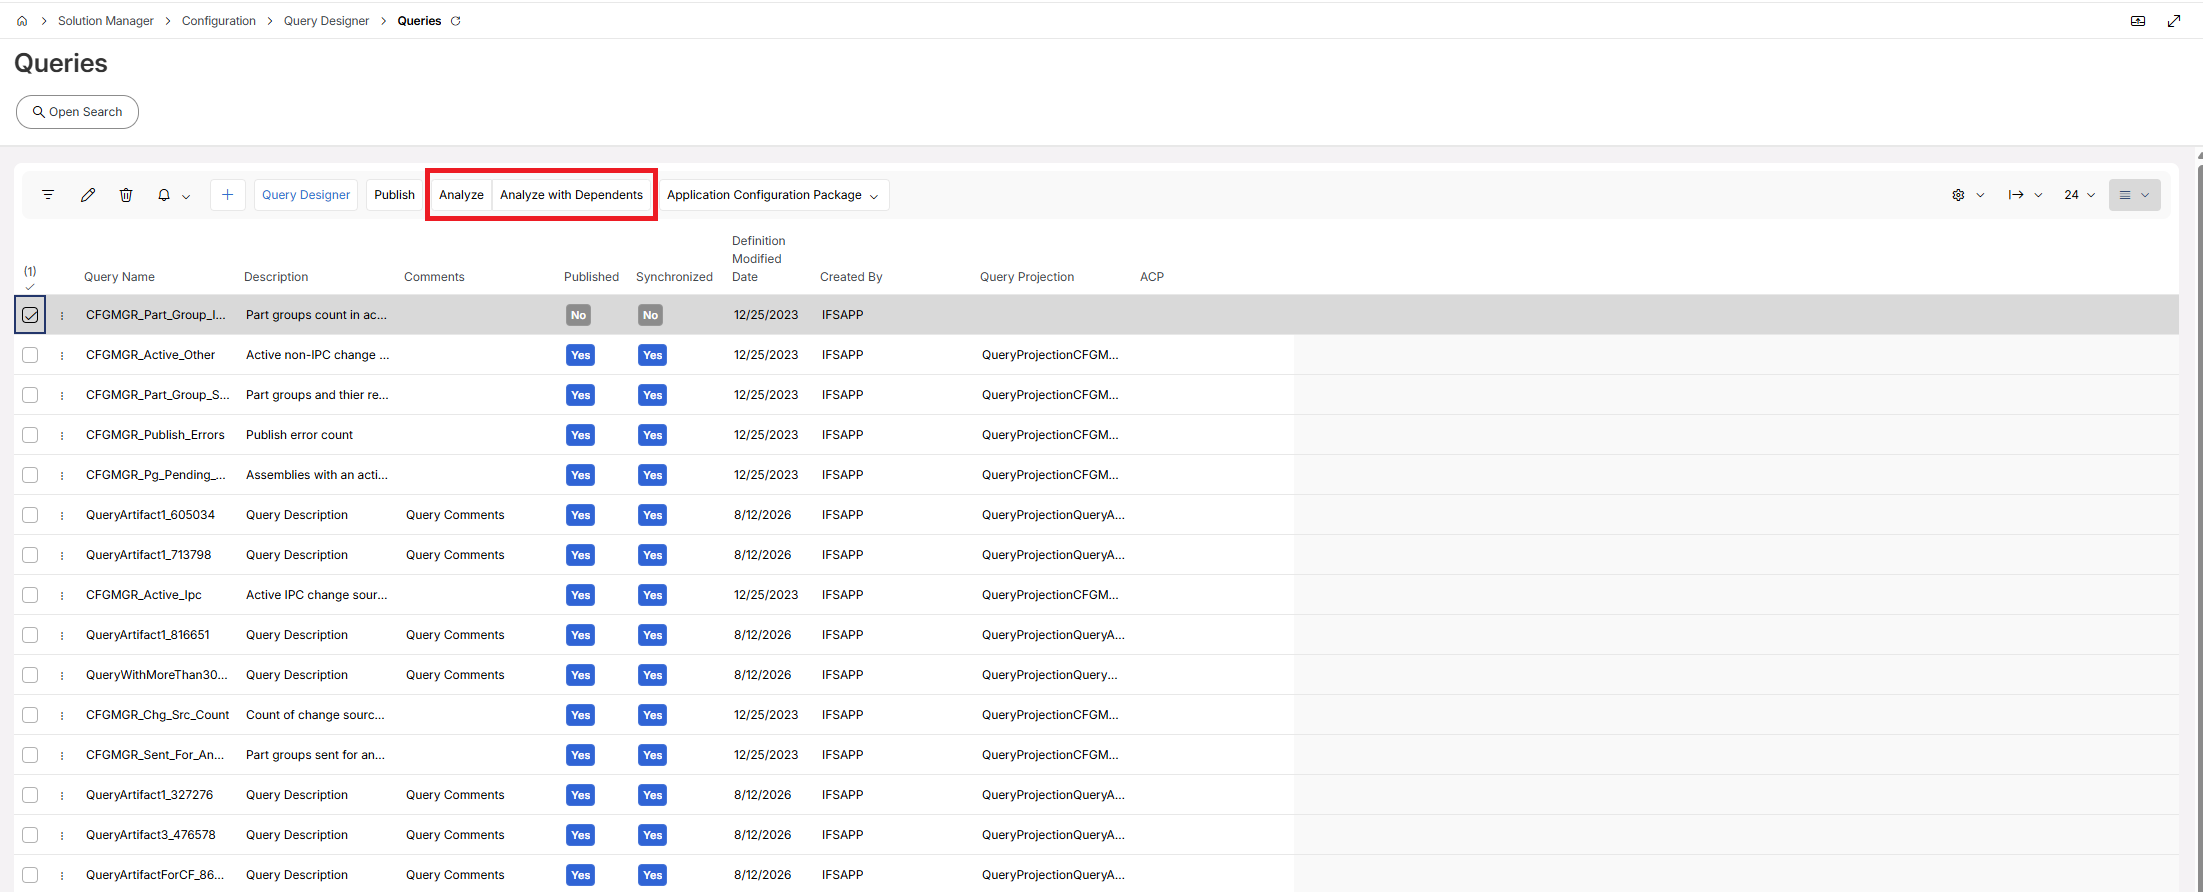Open the filter panel icon
The image size is (2203, 892).
pyautogui.click(x=48, y=195)
